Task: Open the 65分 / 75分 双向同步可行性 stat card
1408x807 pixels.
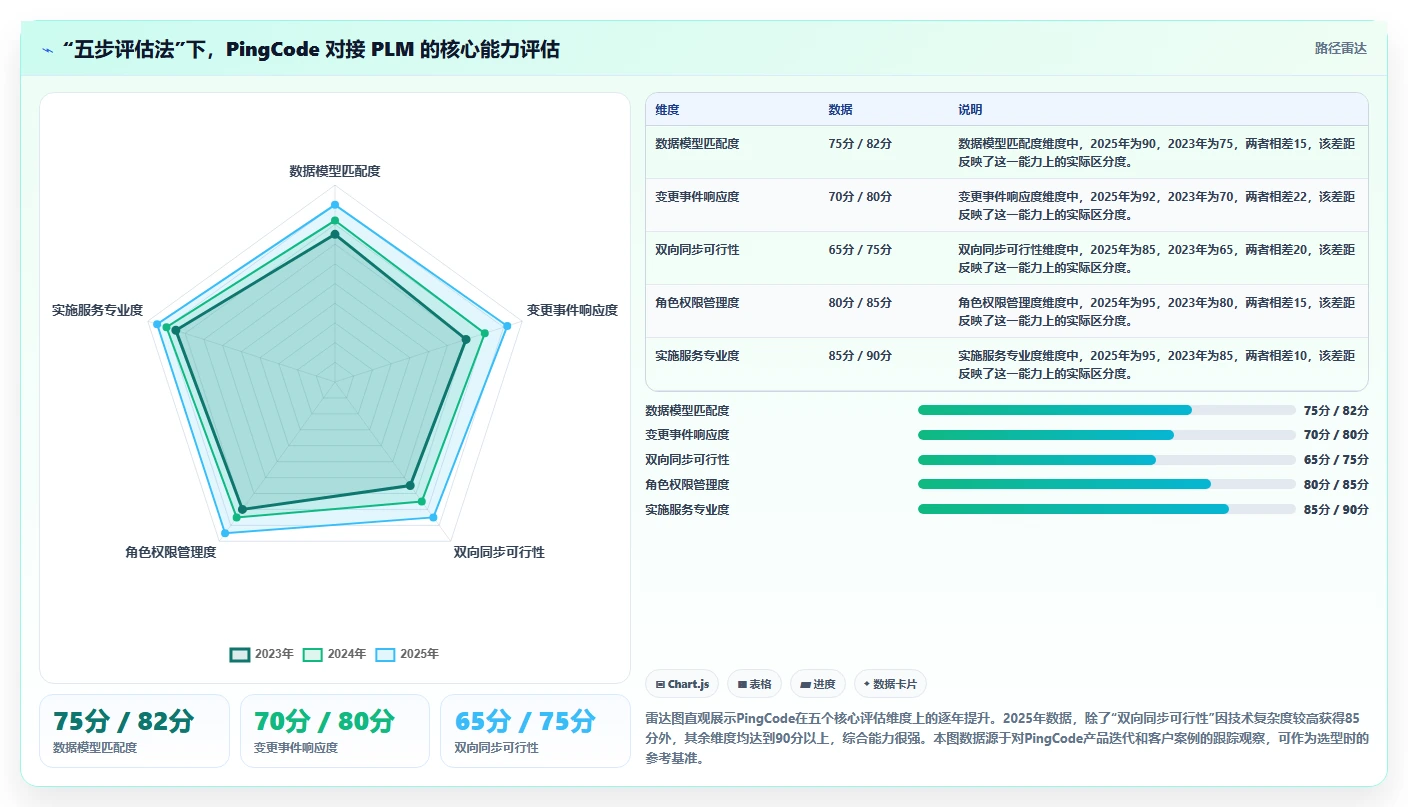Action: tap(535, 731)
